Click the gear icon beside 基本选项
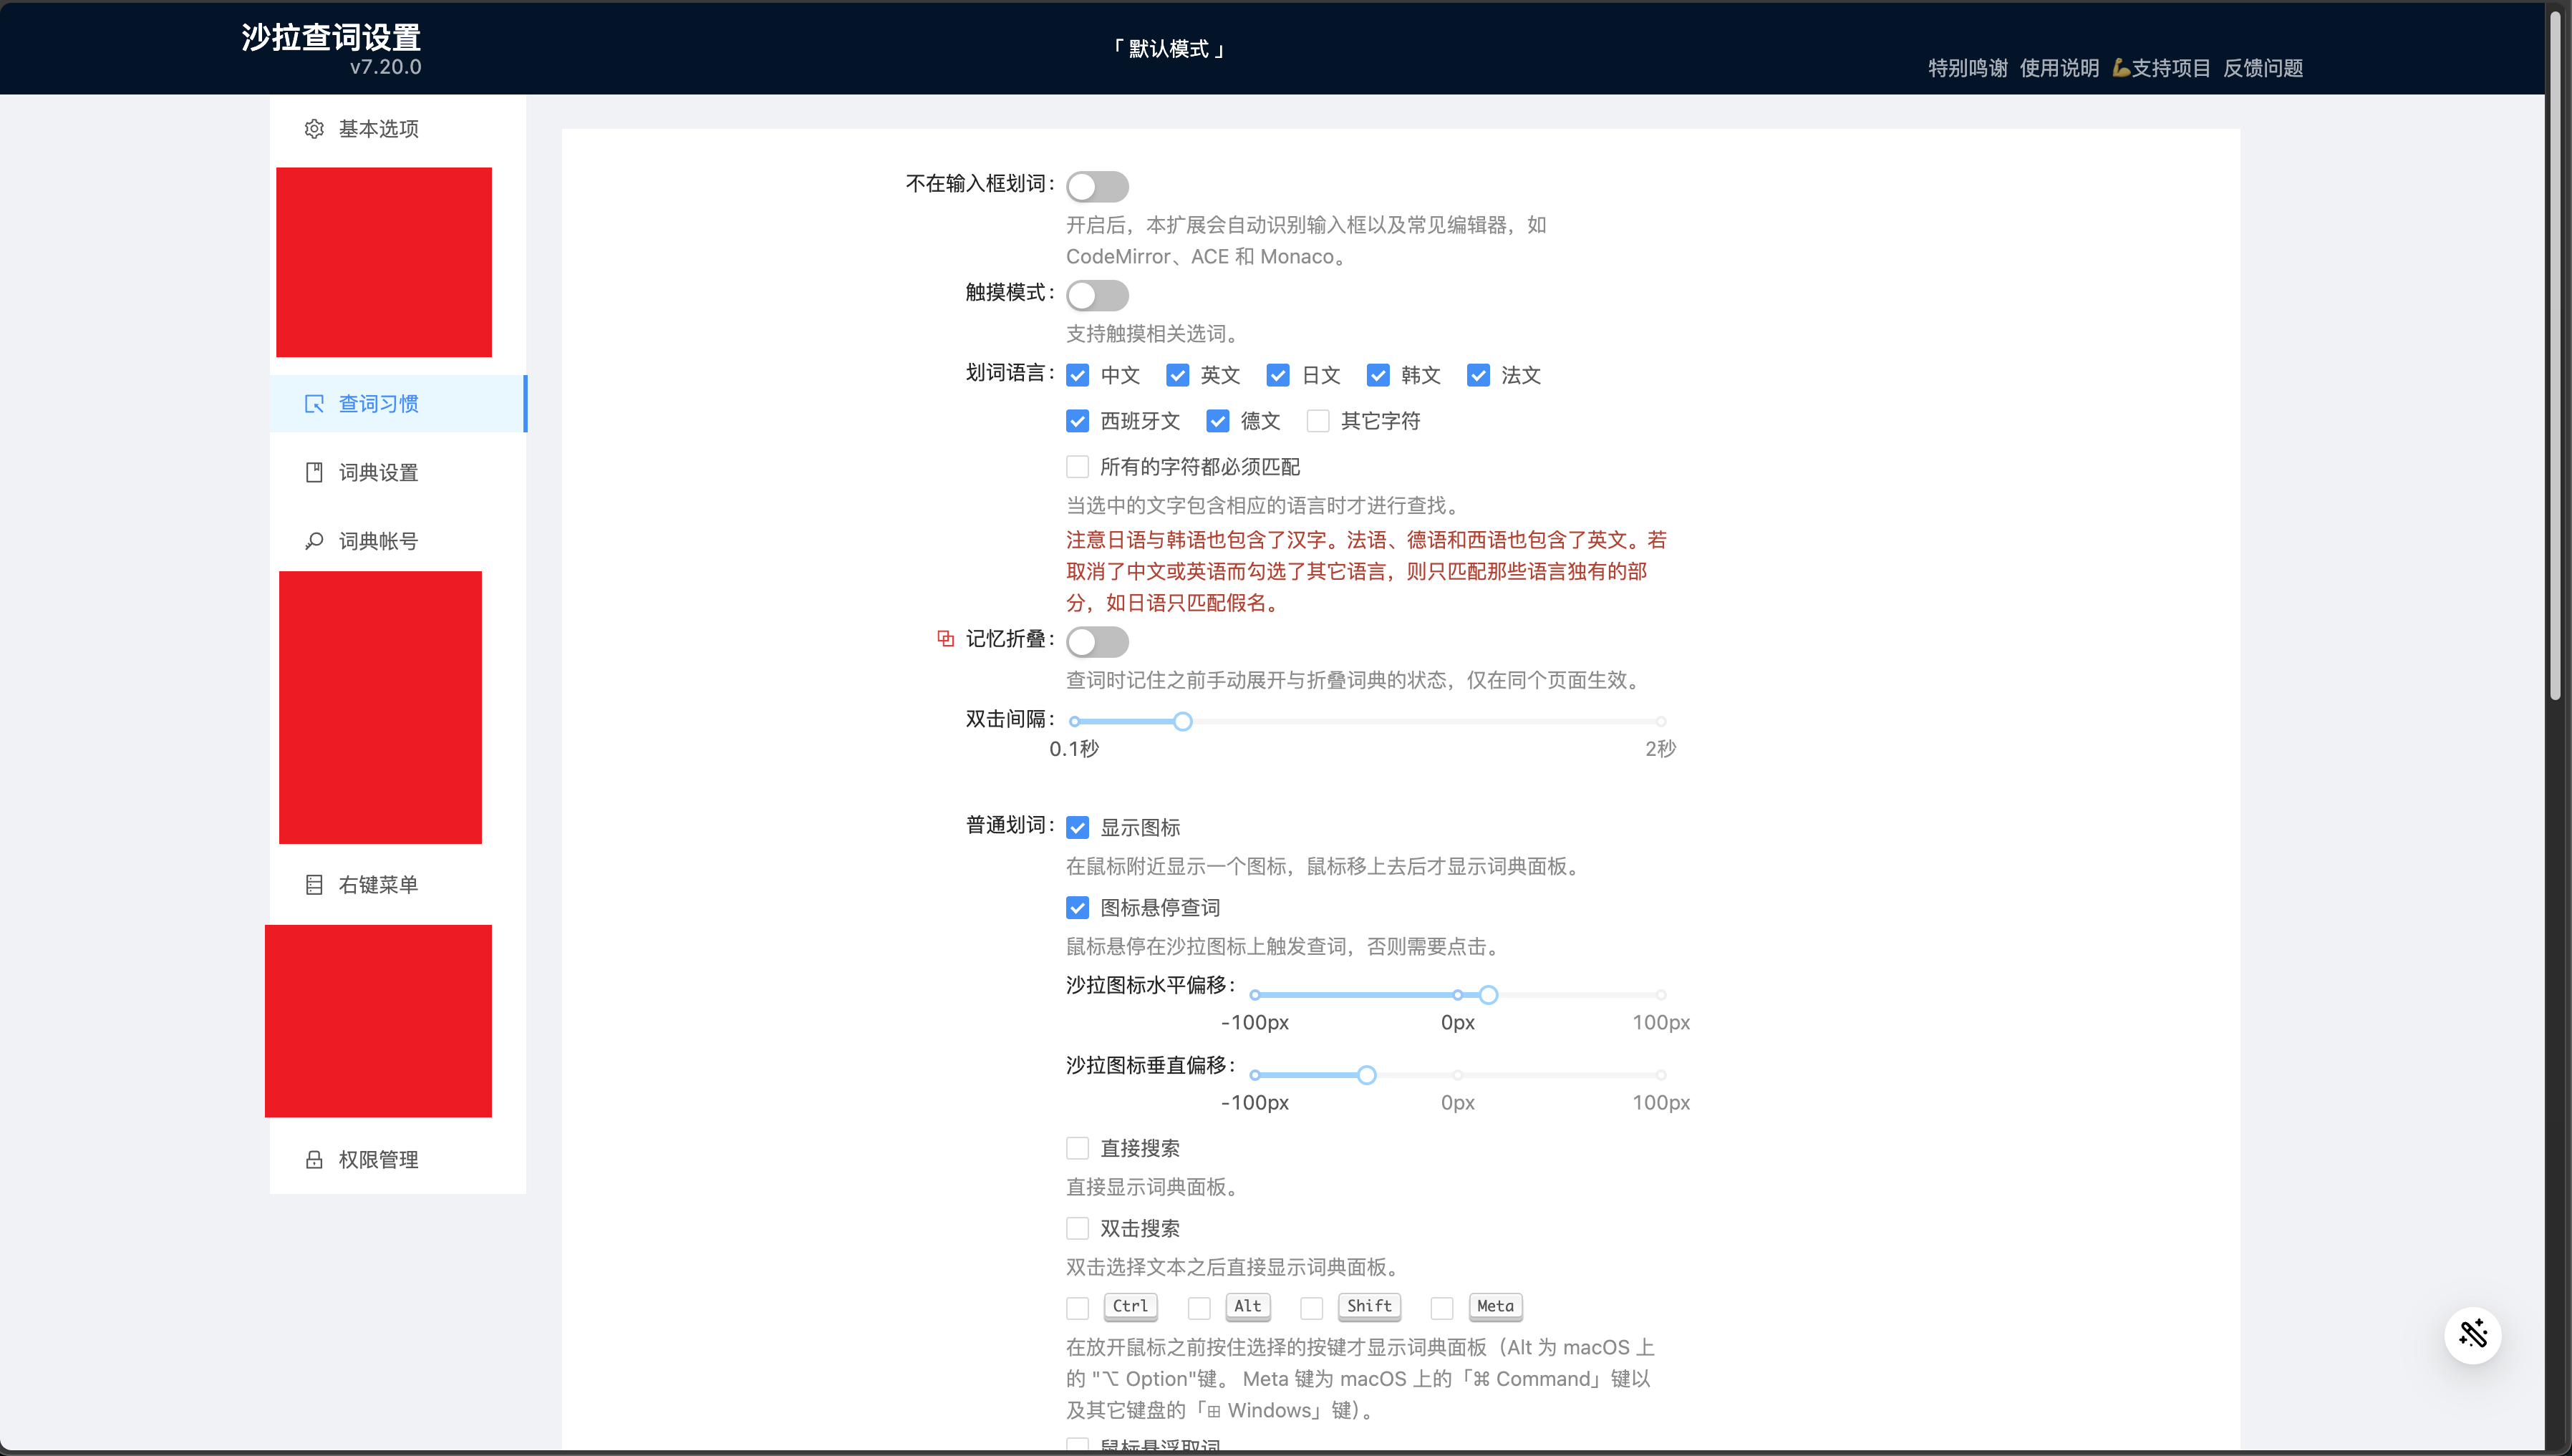This screenshot has width=2572, height=1456. 314,129
